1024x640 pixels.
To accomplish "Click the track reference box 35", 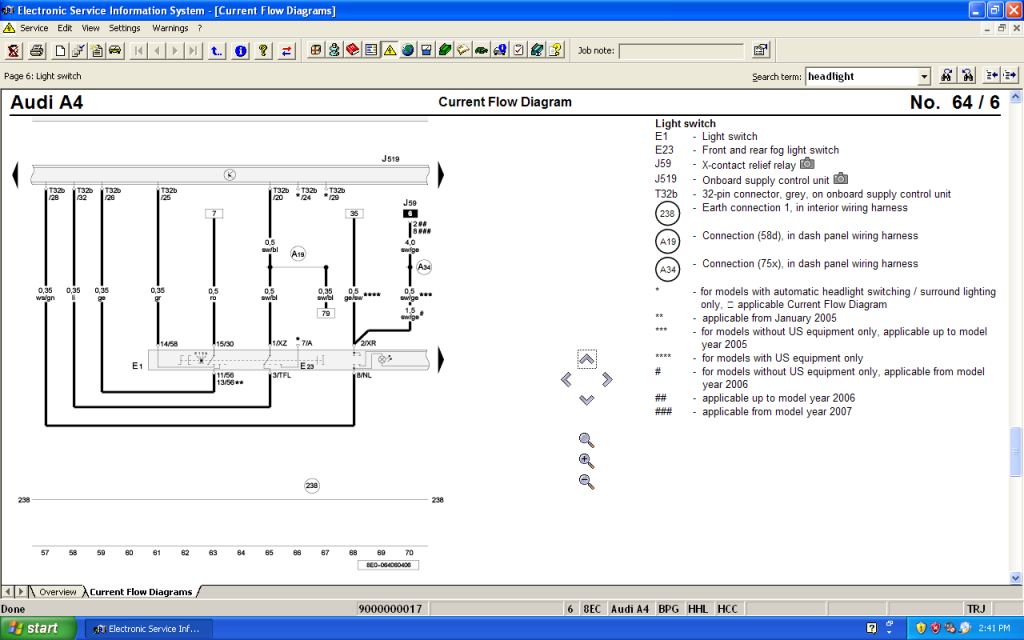I will pos(354,214).
